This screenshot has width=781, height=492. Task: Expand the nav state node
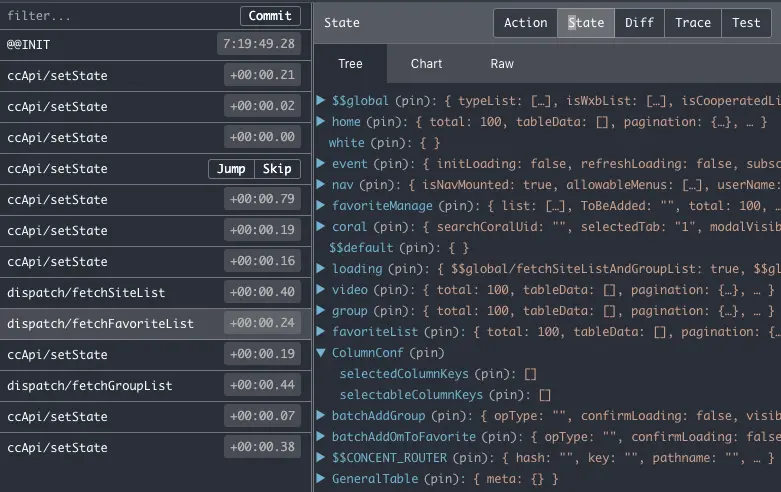click(x=321, y=184)
